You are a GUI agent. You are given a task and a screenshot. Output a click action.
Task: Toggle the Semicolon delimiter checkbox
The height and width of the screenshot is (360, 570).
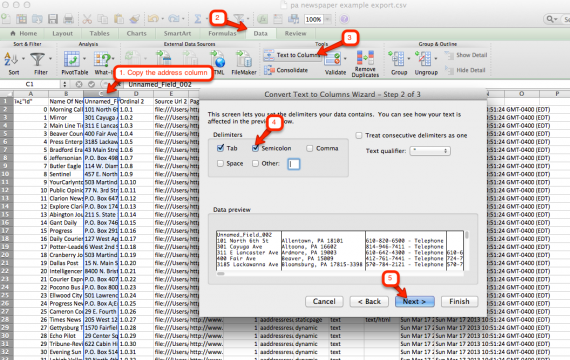coord(255,148)
